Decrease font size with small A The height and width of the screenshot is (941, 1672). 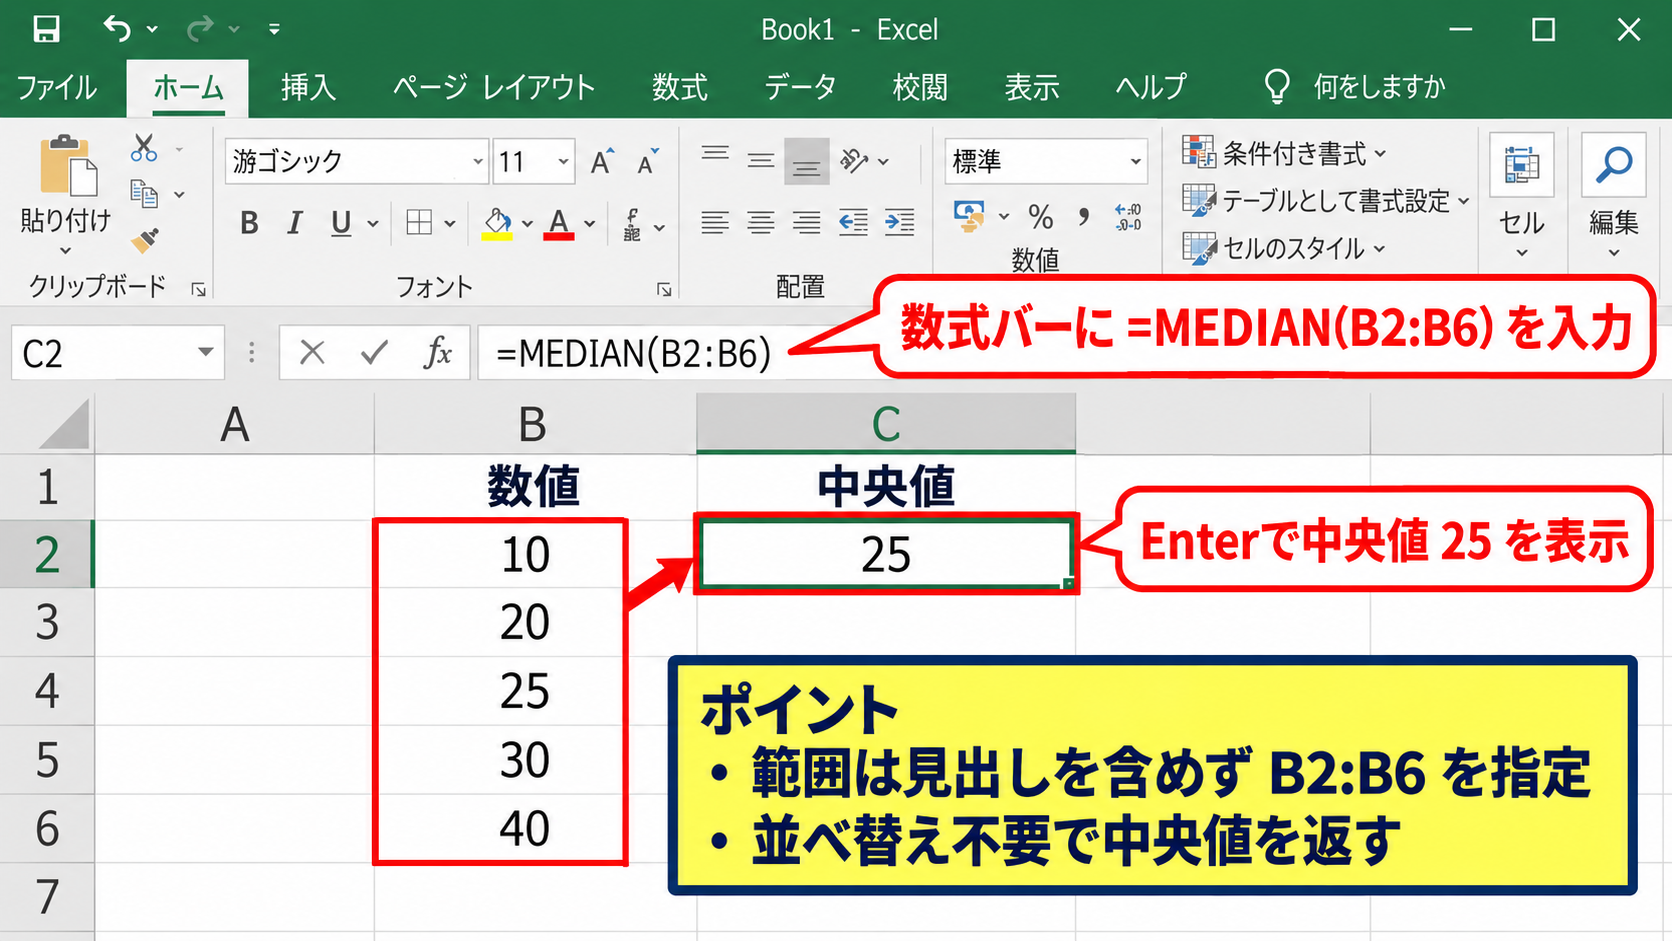[x=648, y=161]
